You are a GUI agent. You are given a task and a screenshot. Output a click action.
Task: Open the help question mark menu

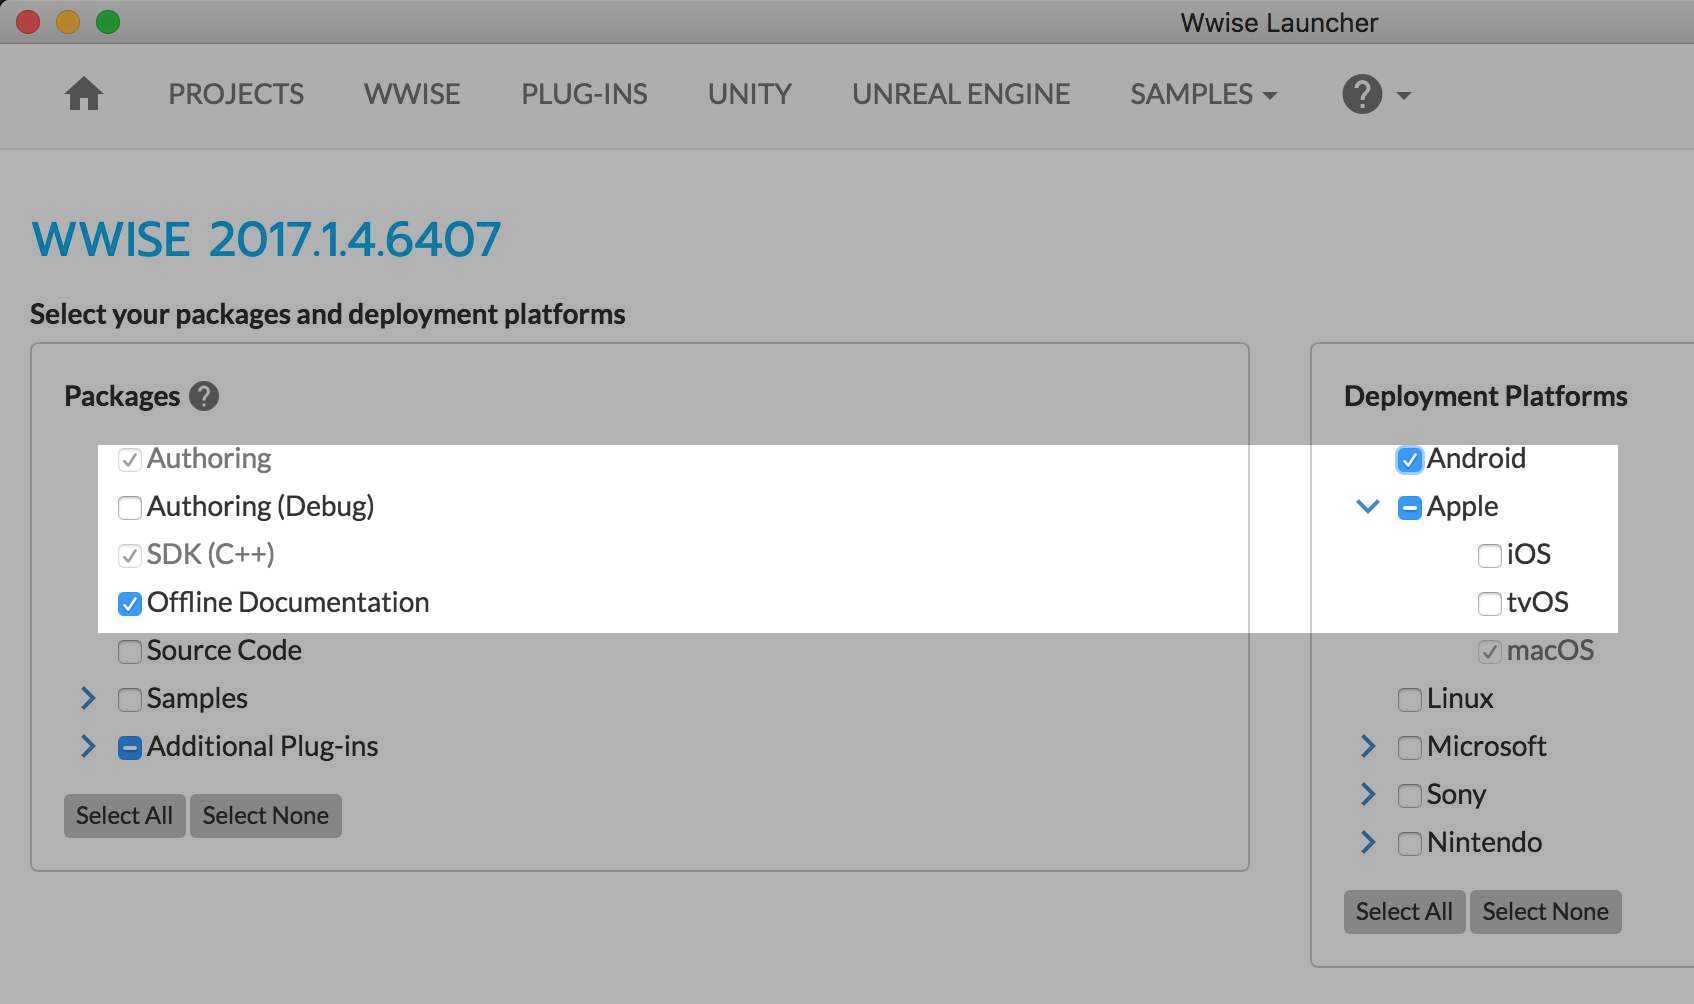pos(1376,95)
